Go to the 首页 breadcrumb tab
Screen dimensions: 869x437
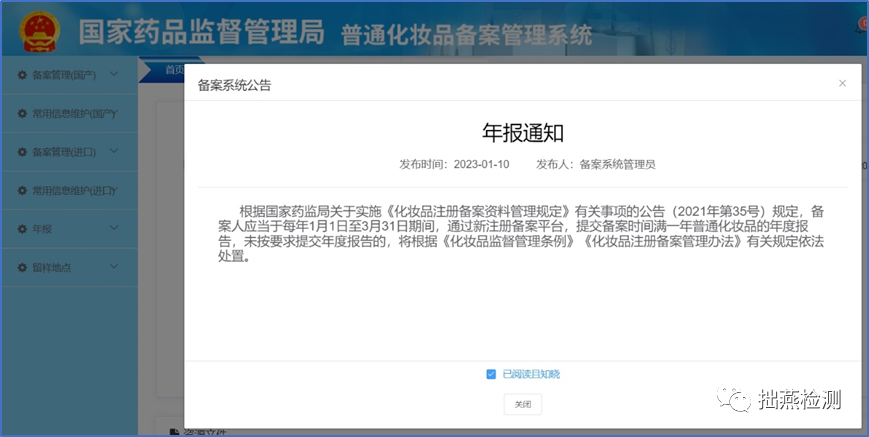(174, 70)
